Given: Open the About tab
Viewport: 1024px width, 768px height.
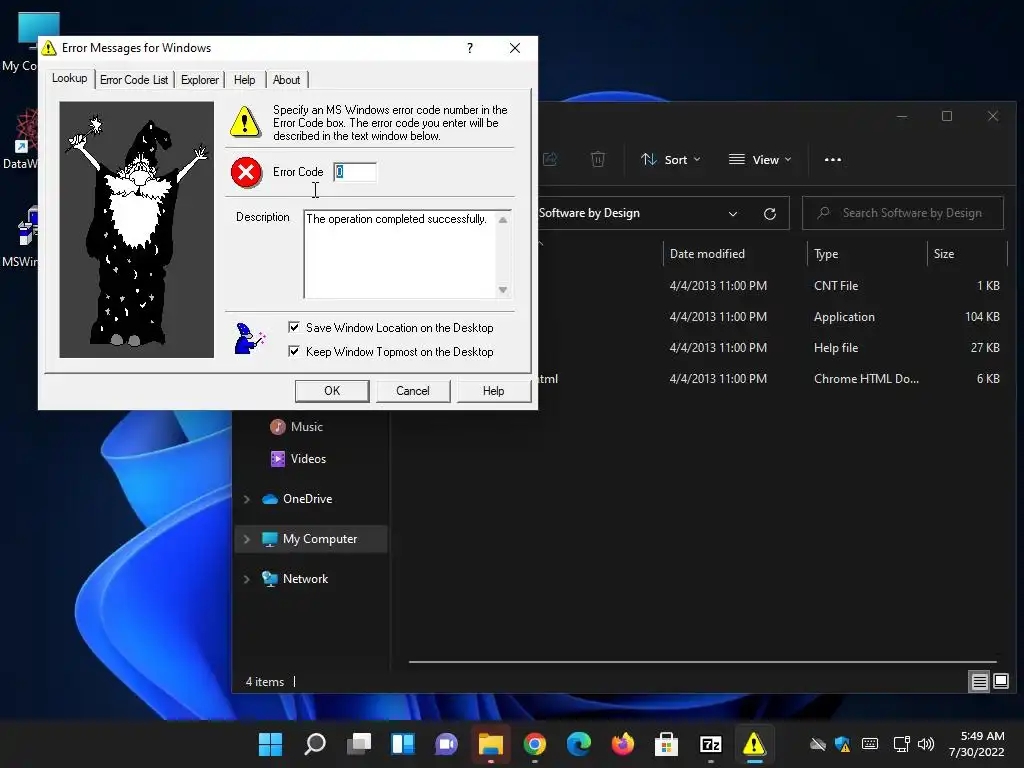Looking at the screenshot, I should point(286,80).
